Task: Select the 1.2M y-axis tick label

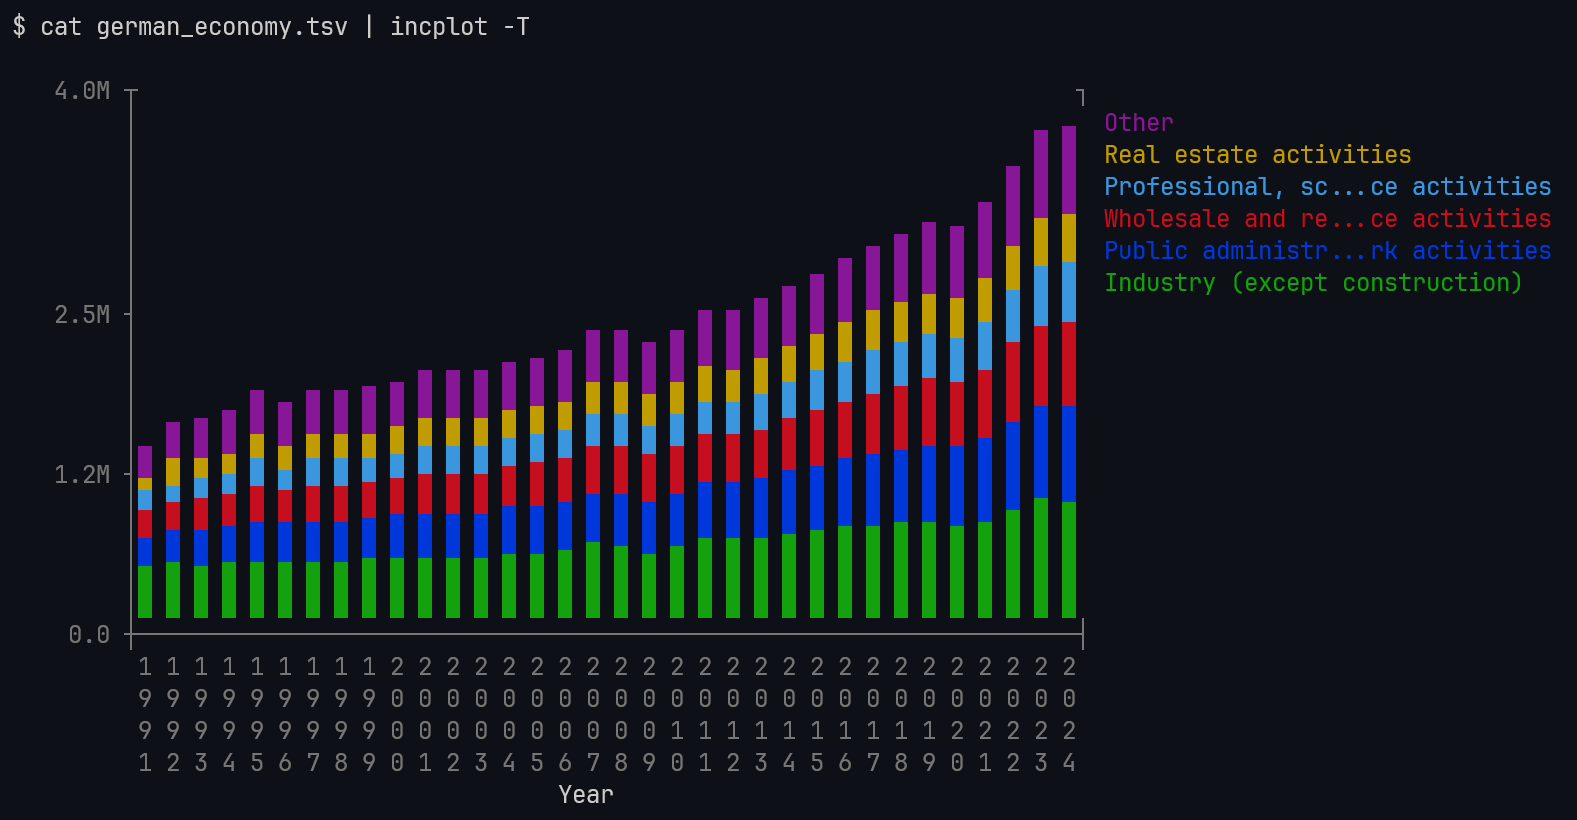Action: (82, 475)
